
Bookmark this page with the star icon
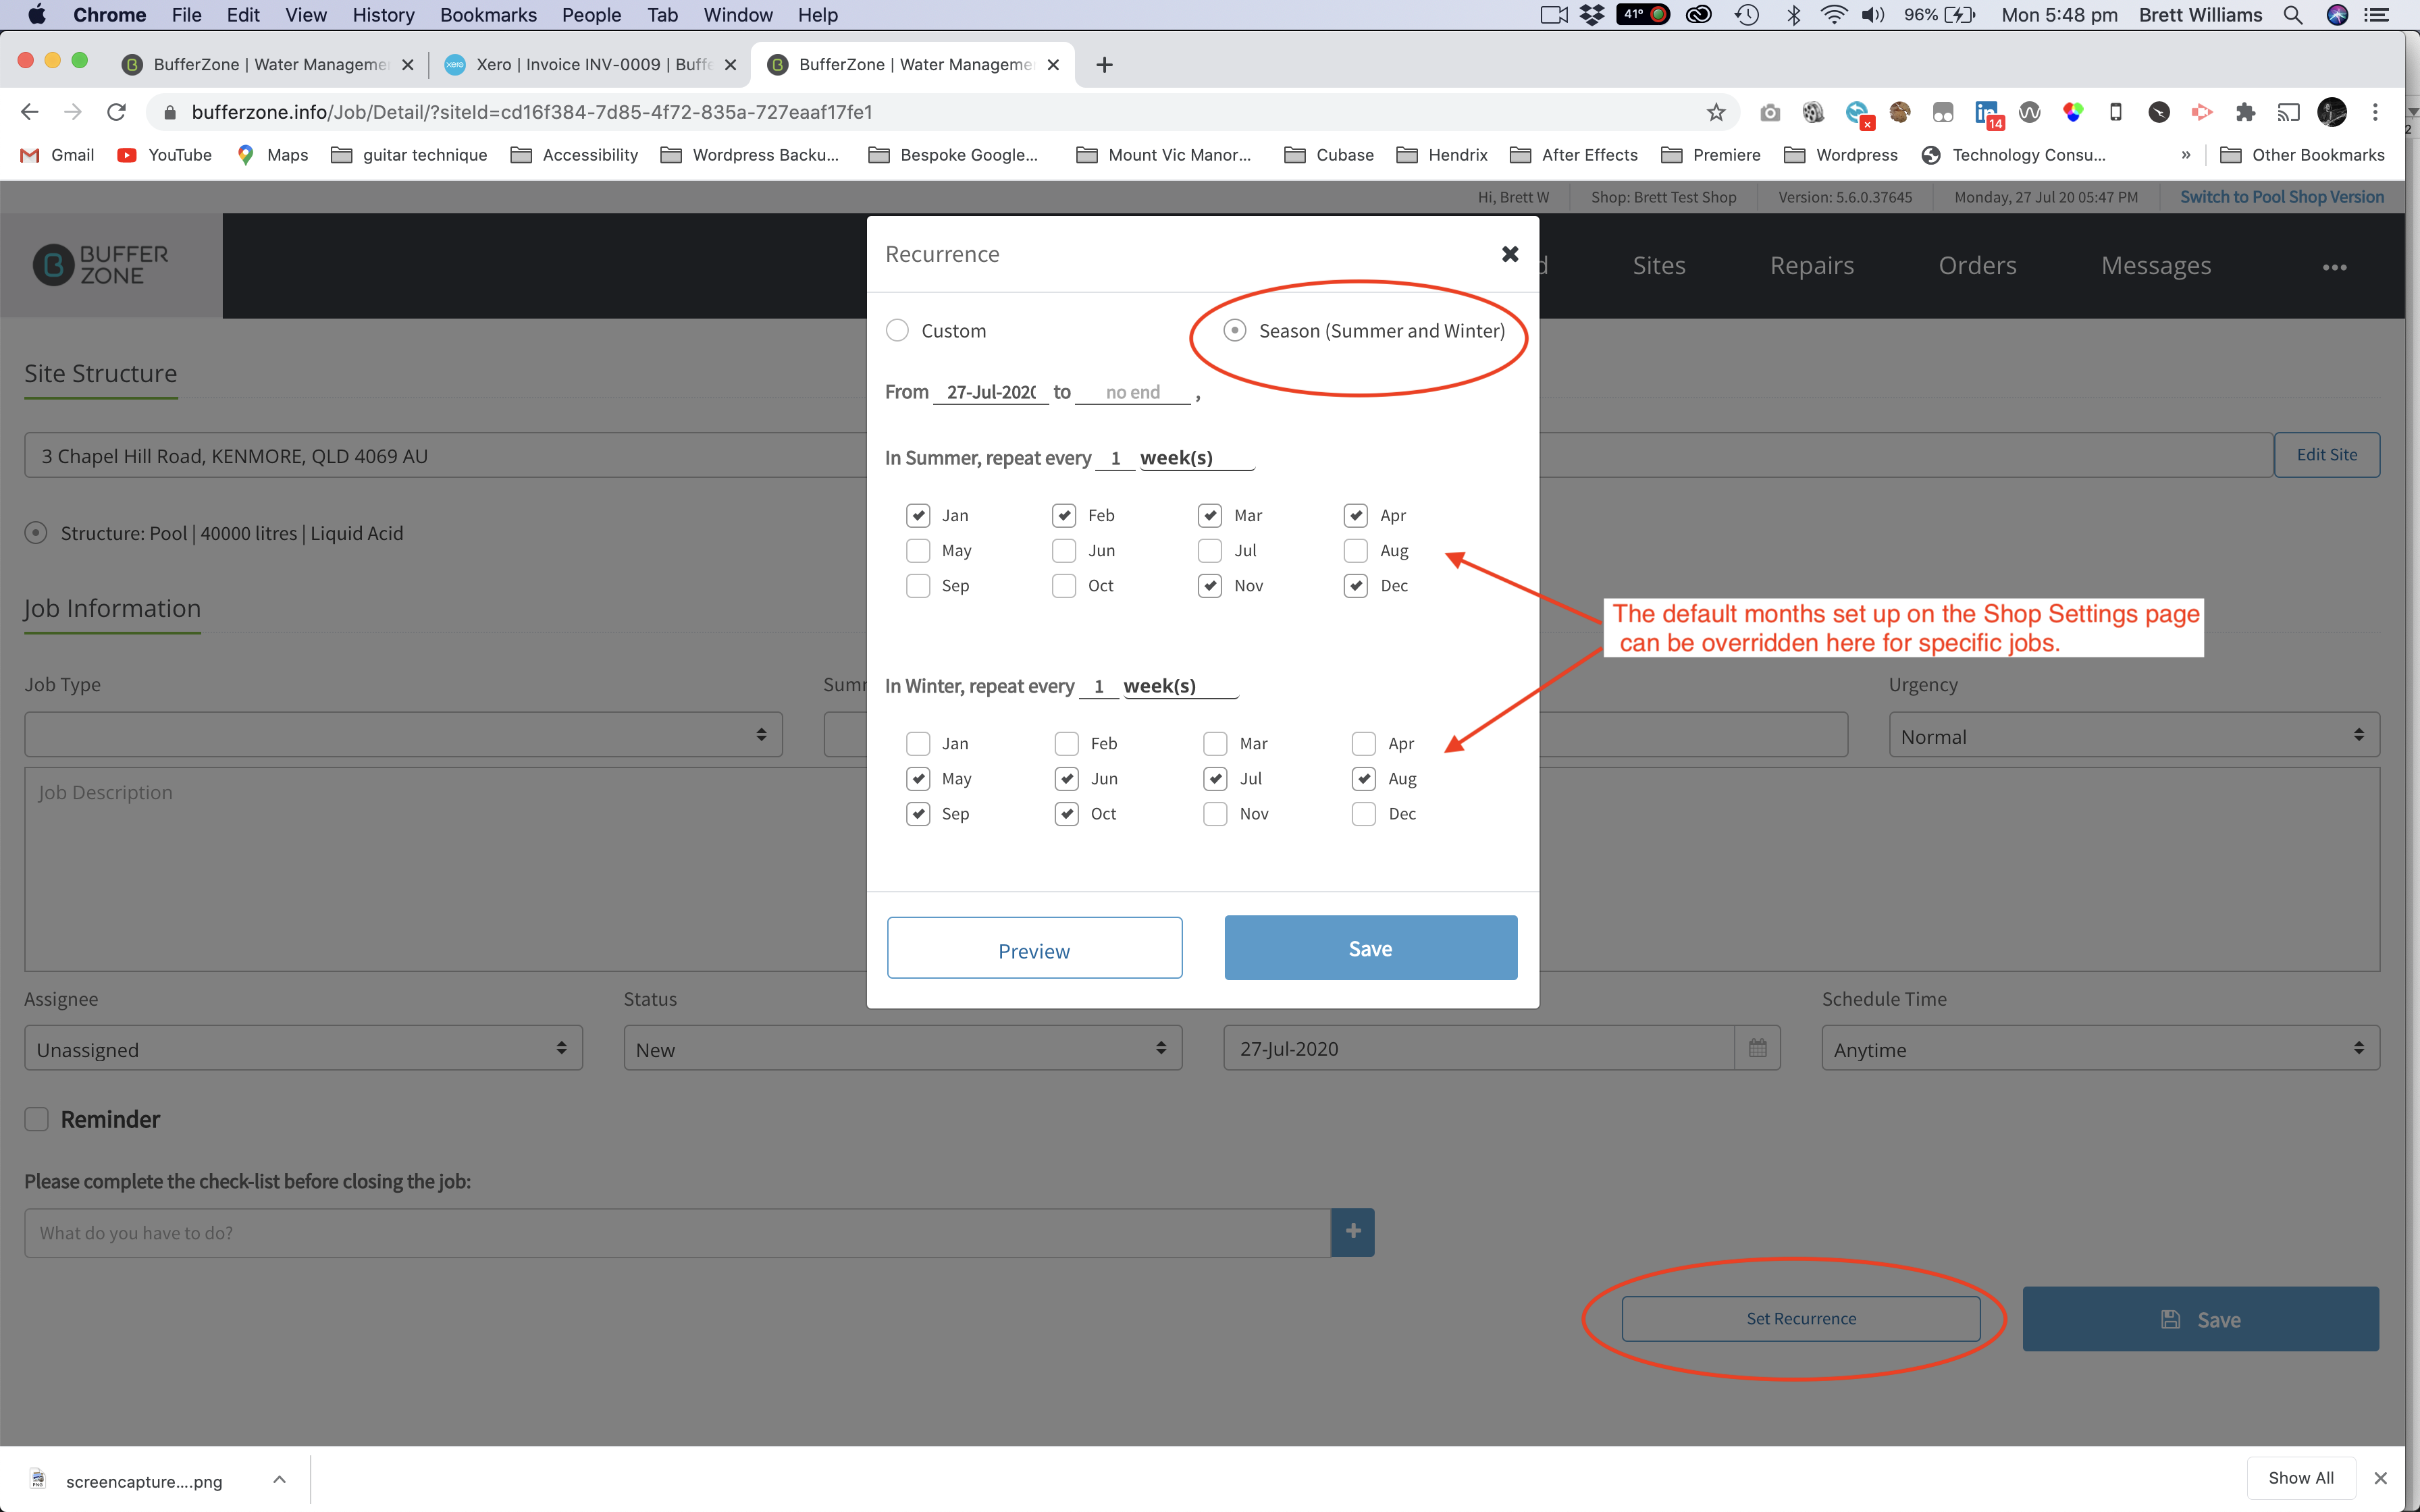[1716, 112]
